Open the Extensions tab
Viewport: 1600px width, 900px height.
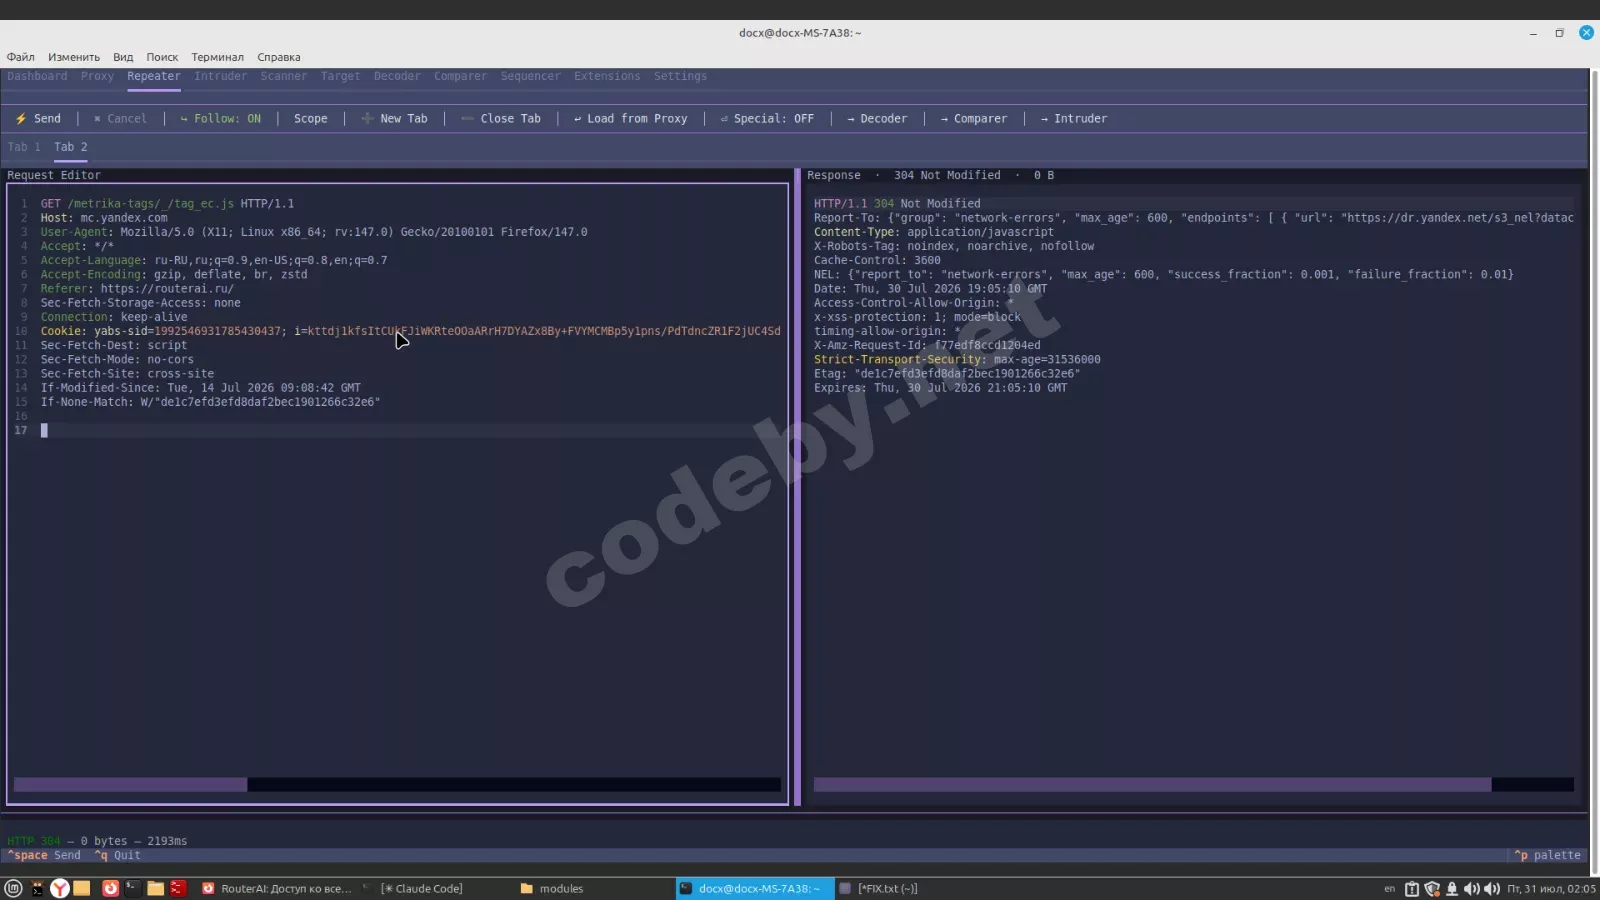pos(607,76)
